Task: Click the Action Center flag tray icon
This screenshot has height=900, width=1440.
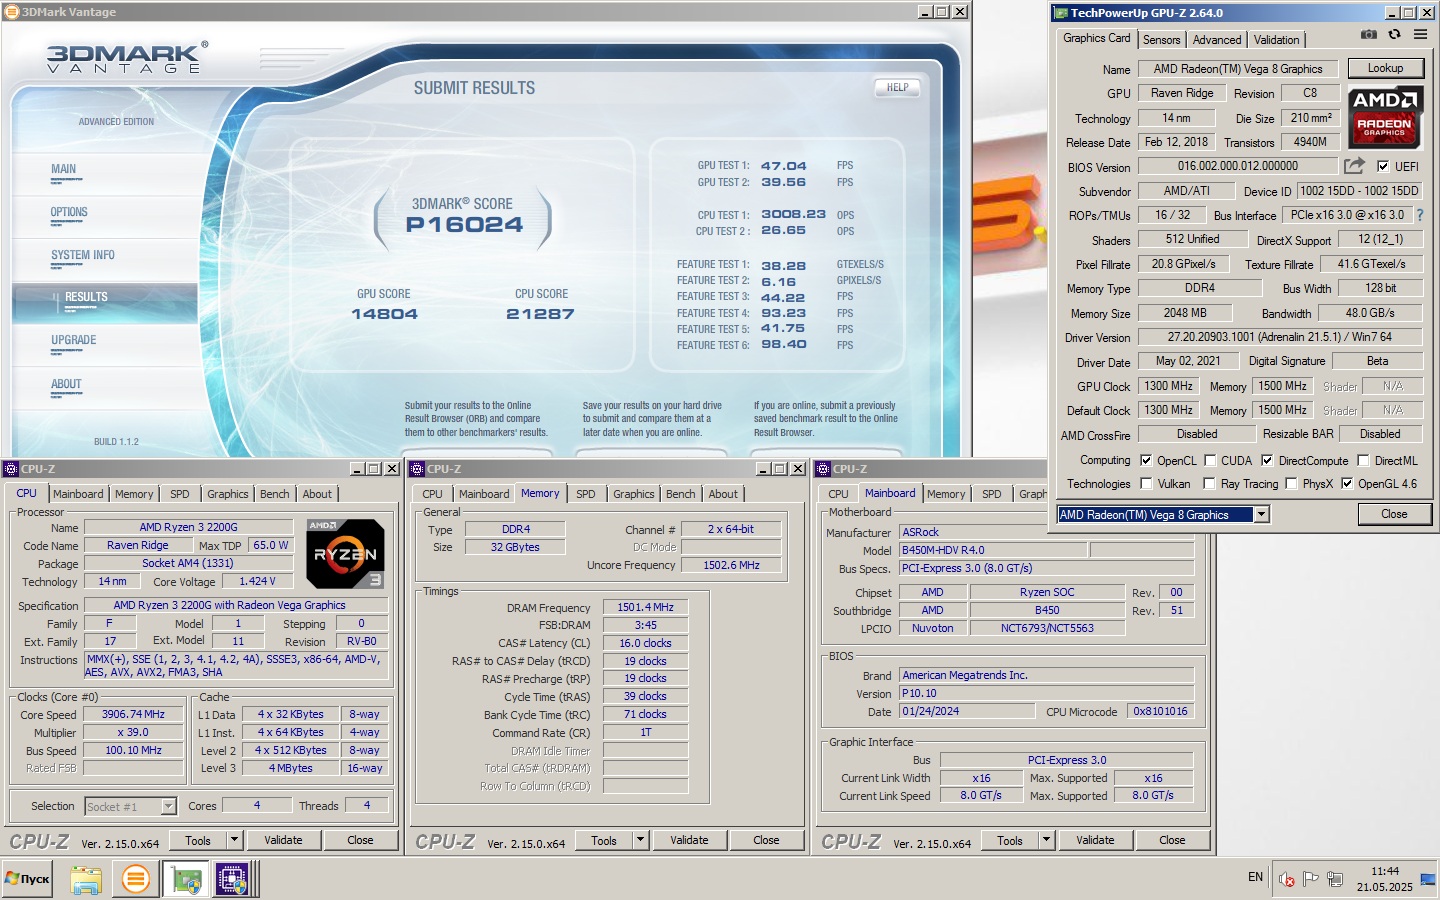Action: 1310,879
